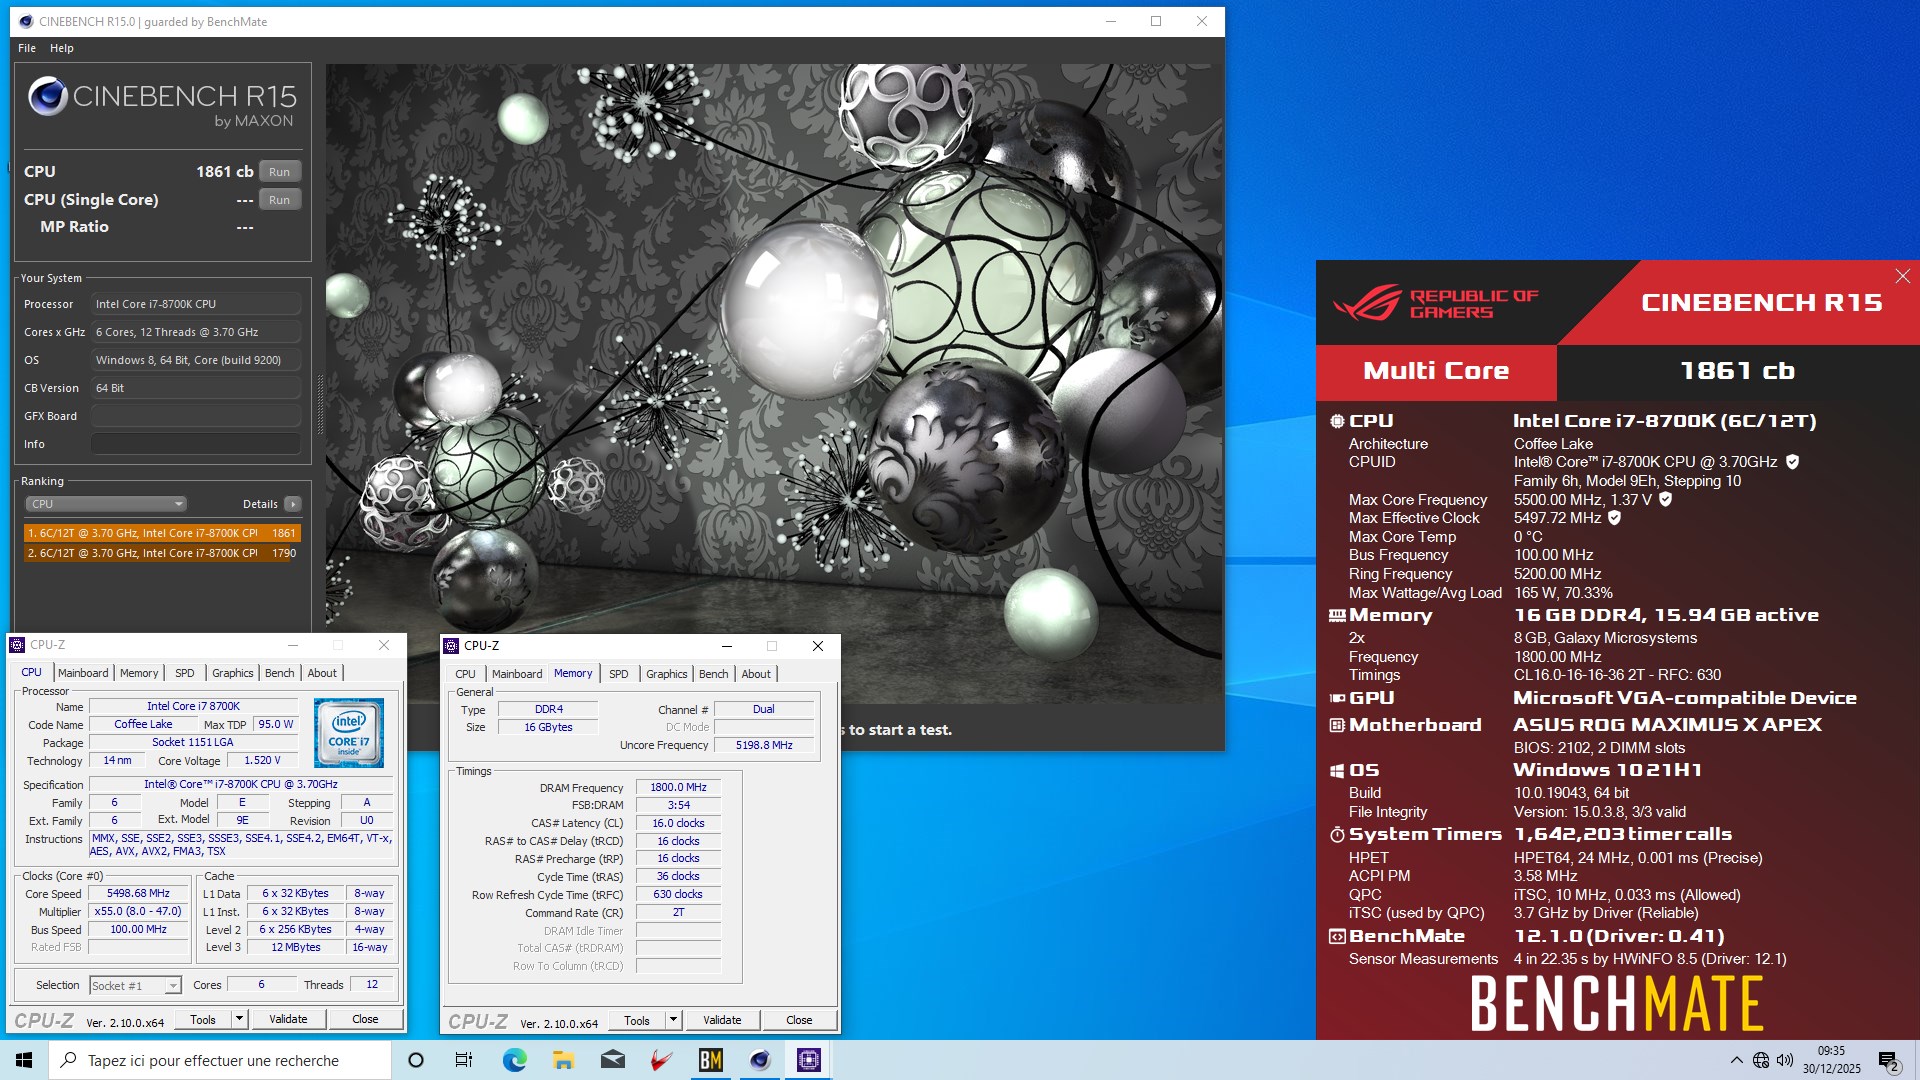Open notification center icon

coord(1888,1060)
